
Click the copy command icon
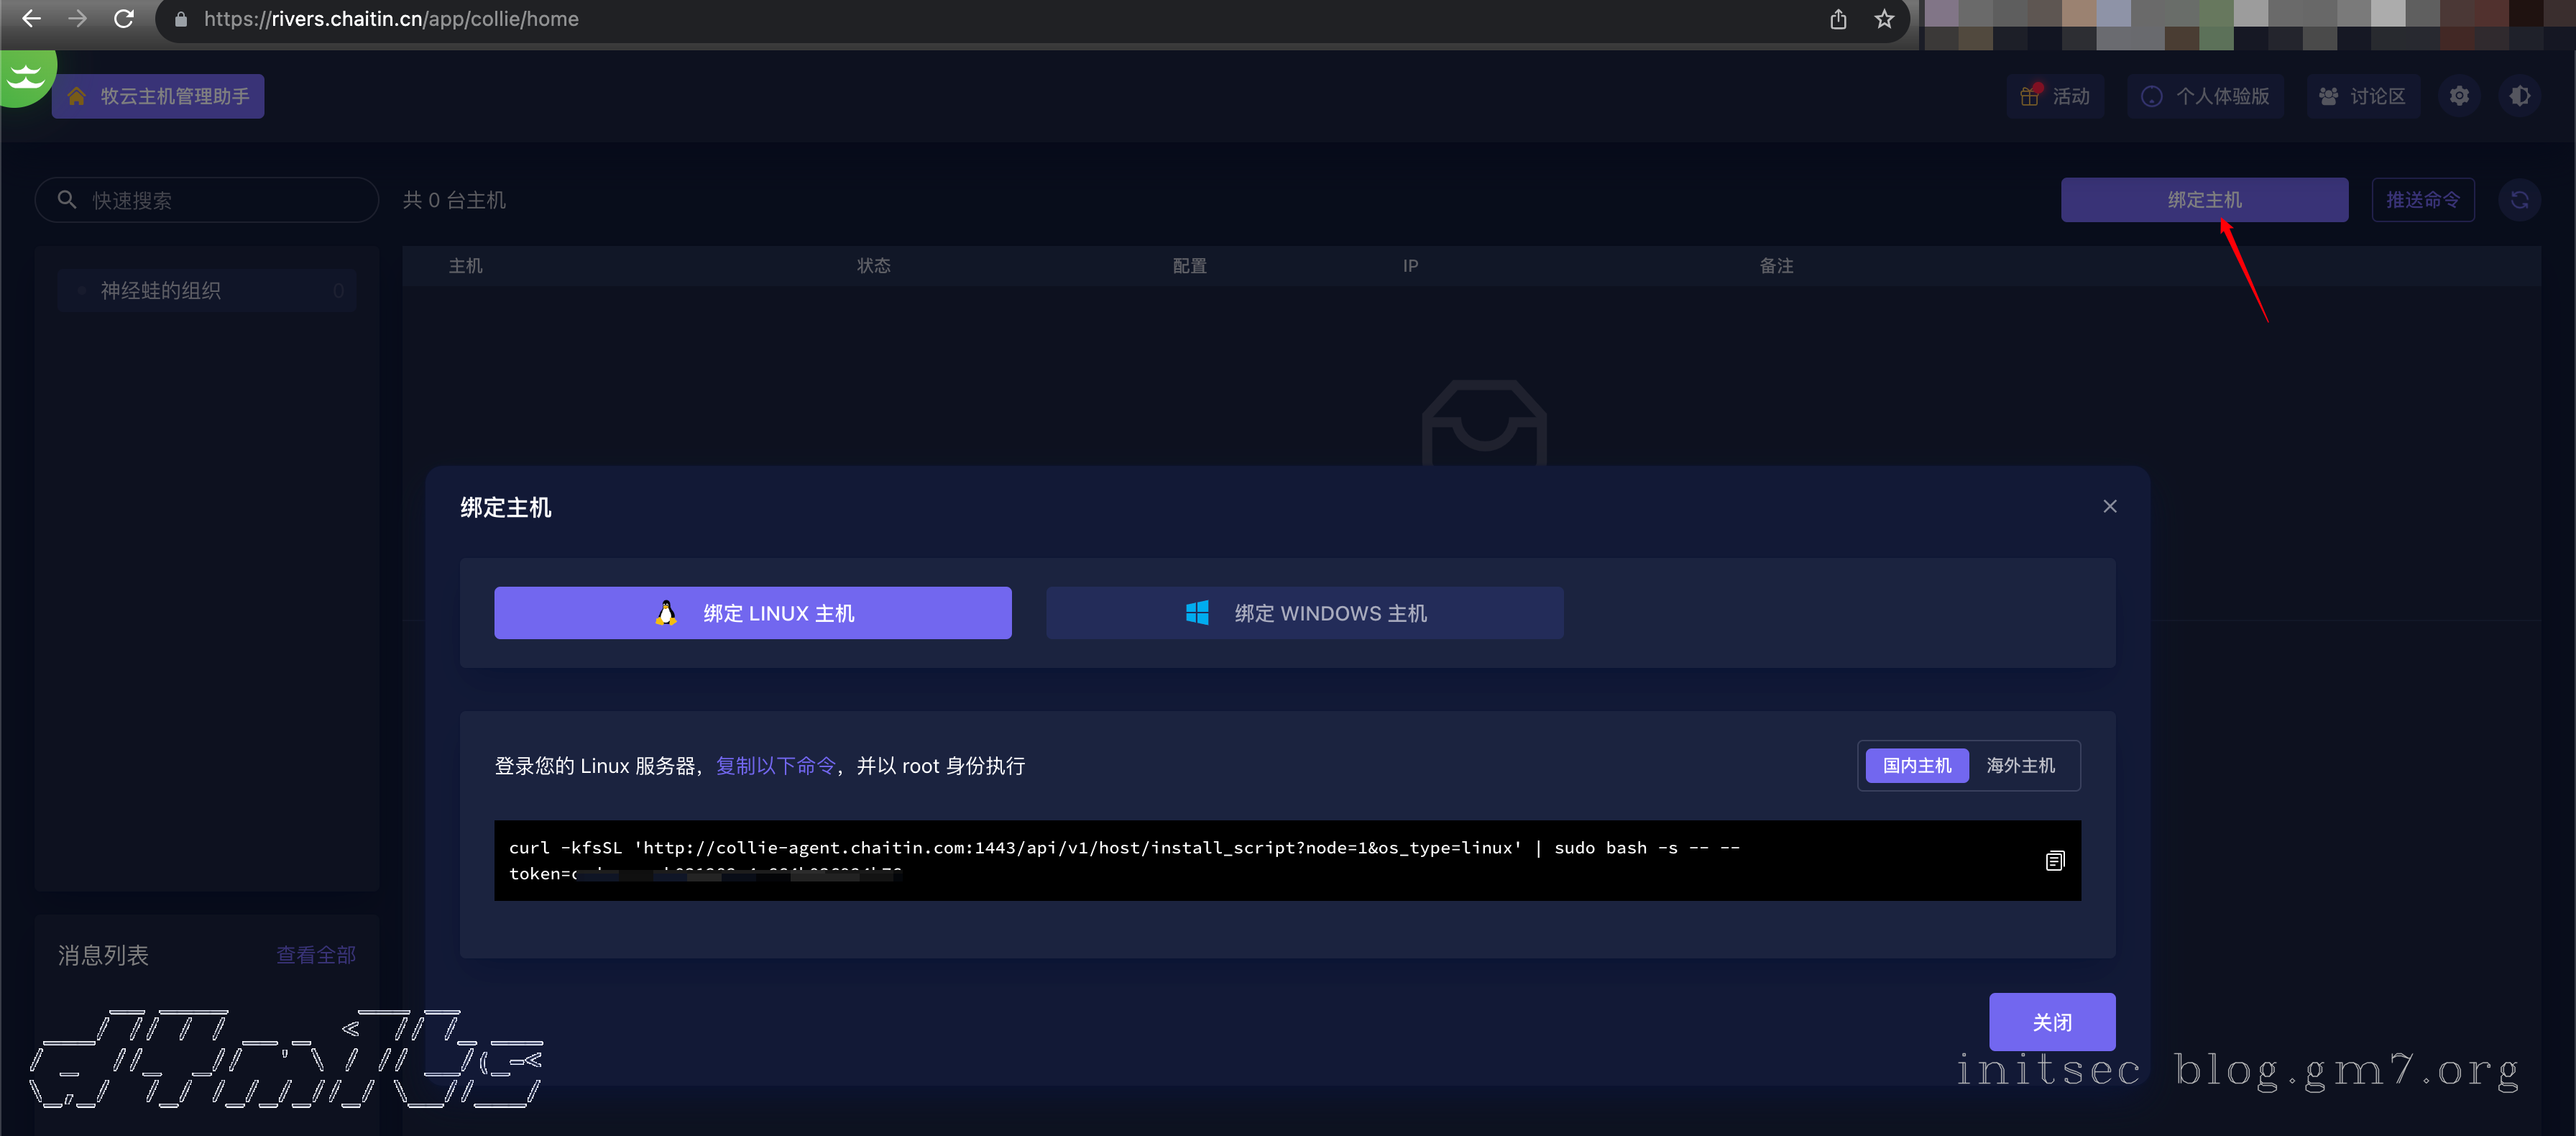(x=2054, y=861)
